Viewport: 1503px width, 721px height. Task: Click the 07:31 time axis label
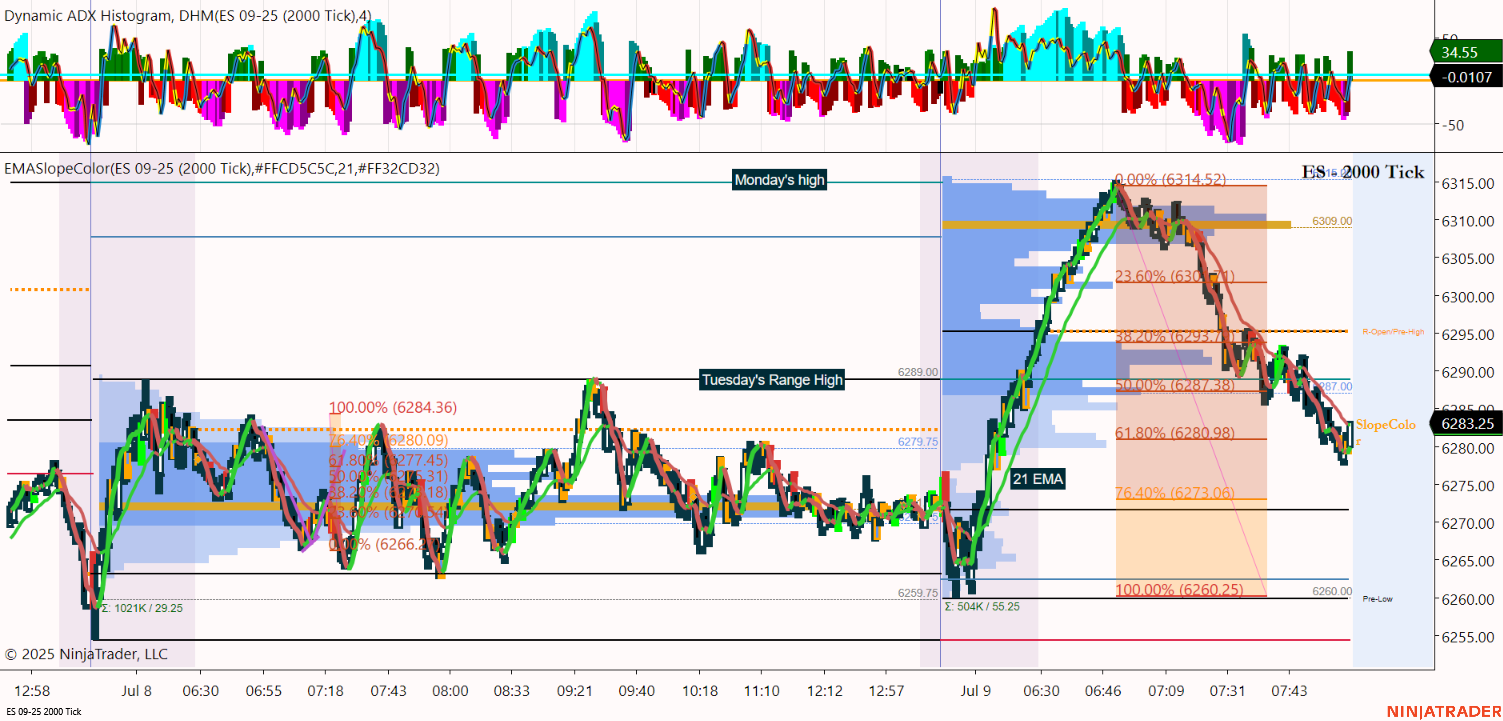1228,691
